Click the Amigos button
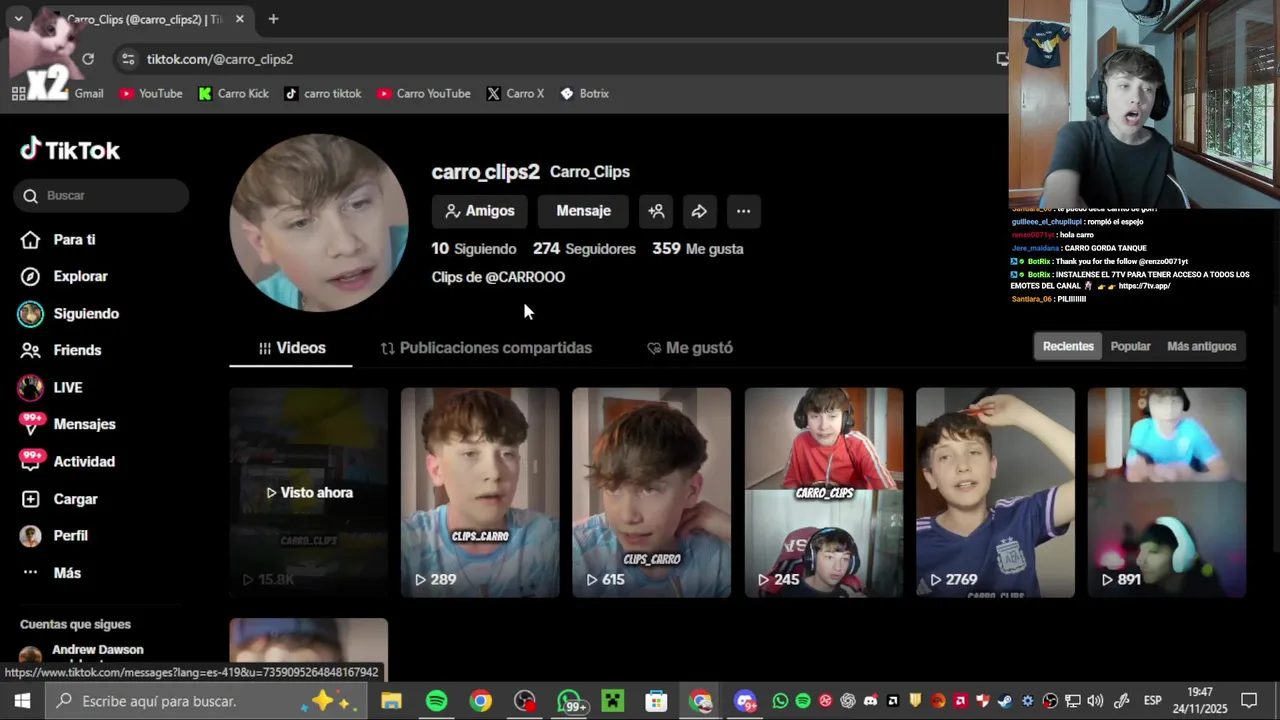 pos(480,211)
